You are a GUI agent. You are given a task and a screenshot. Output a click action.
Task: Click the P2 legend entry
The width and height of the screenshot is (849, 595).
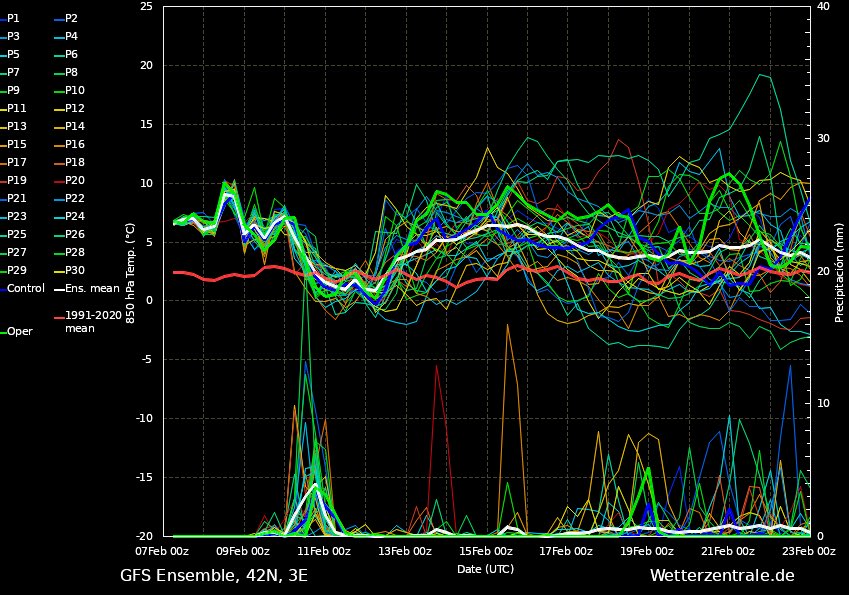(66, 18)
